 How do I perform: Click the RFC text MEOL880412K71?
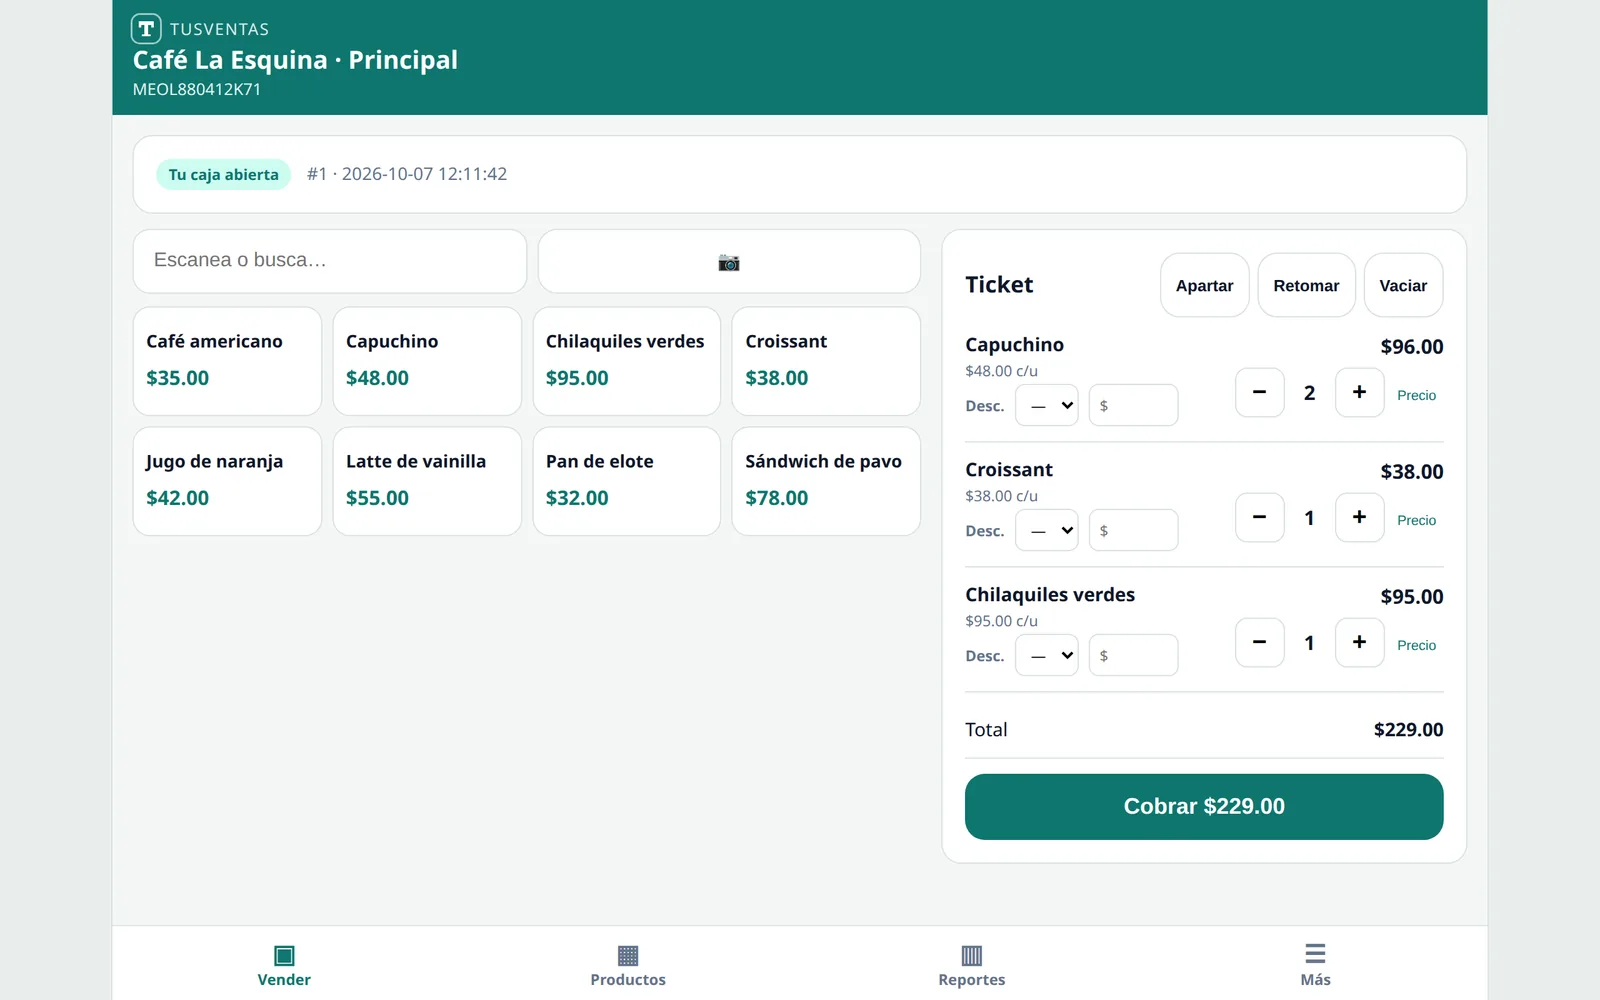point(197,89)
